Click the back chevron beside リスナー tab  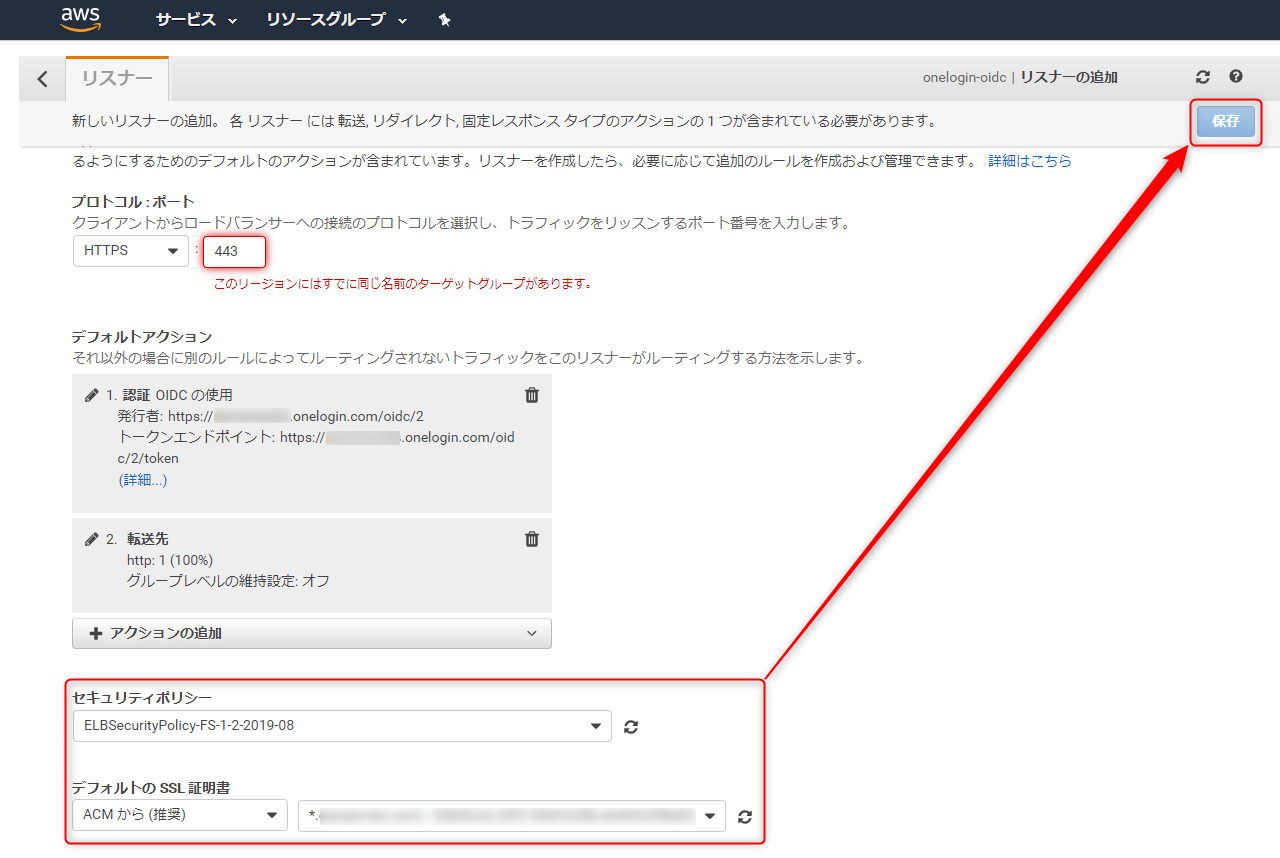pos(42,79)
